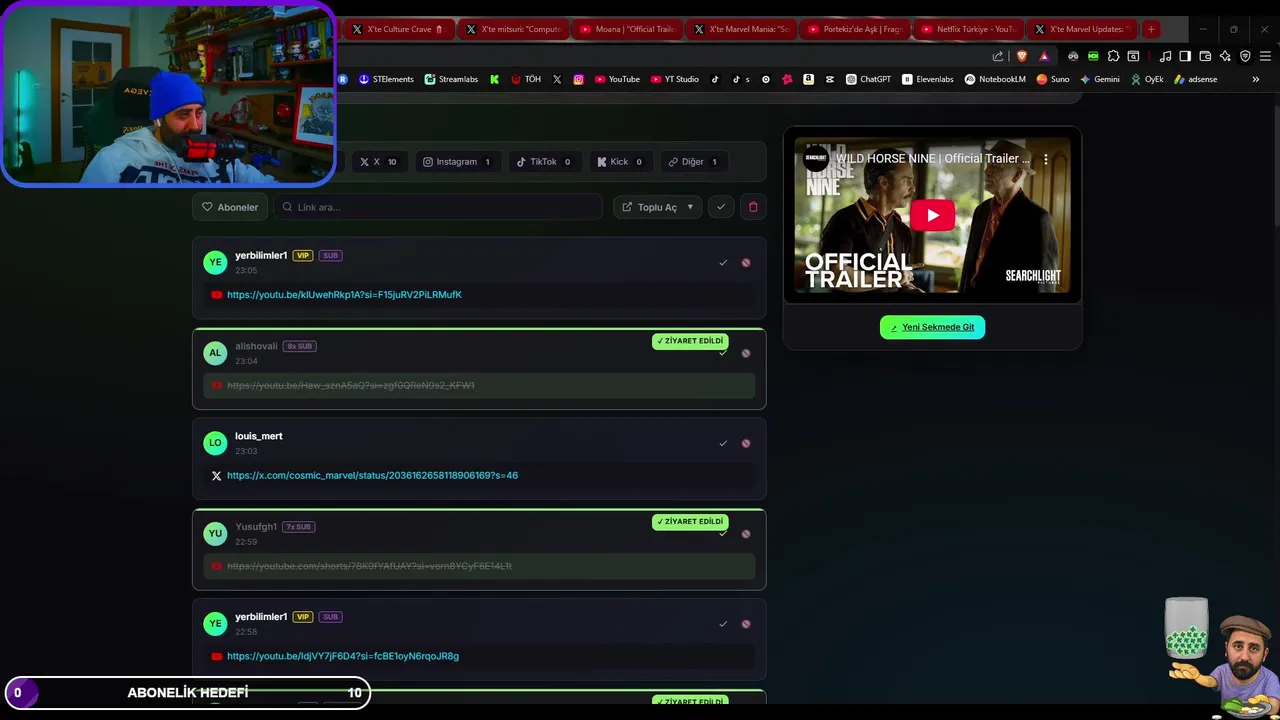Click ban icon on alishovali row
Viewport: 1280px width, 720px height.
pyautogui.click(x=746, y=353)
